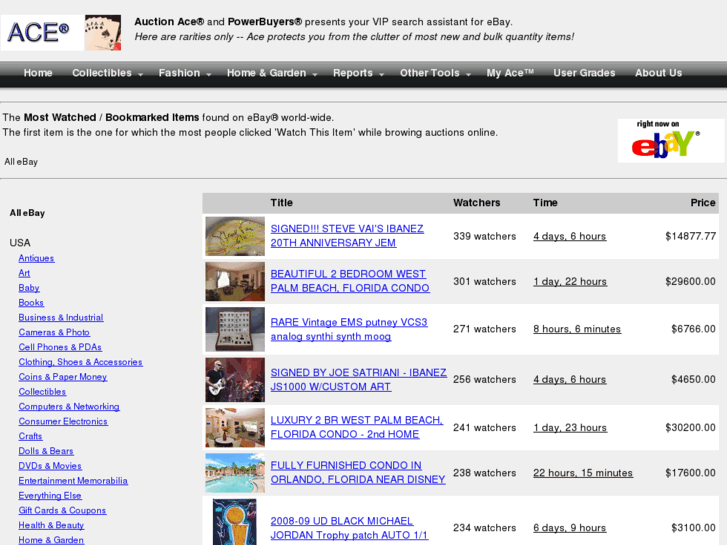The image size is (727, 545).
Task: Open Antiques category link
Action: click(36, 258)
